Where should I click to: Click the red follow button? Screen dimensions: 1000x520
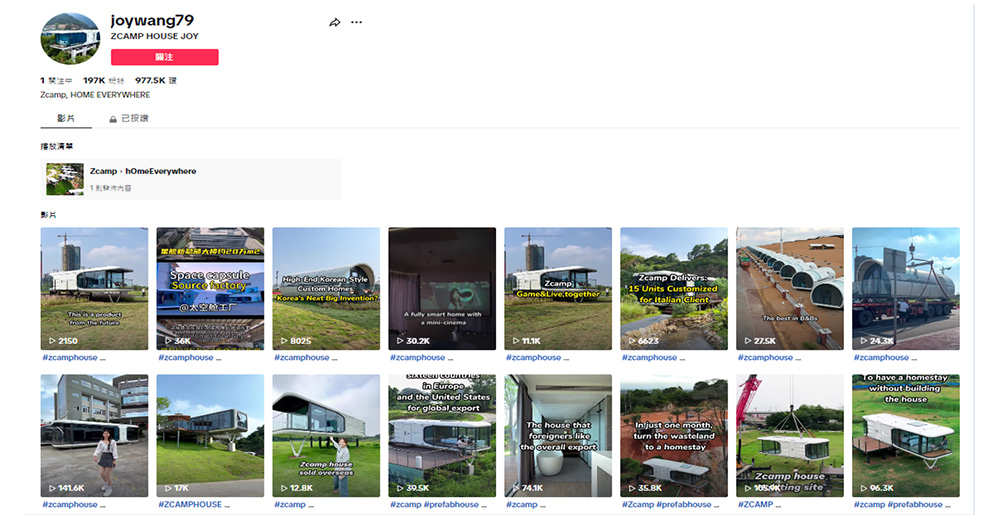click(x=165, y=57)
